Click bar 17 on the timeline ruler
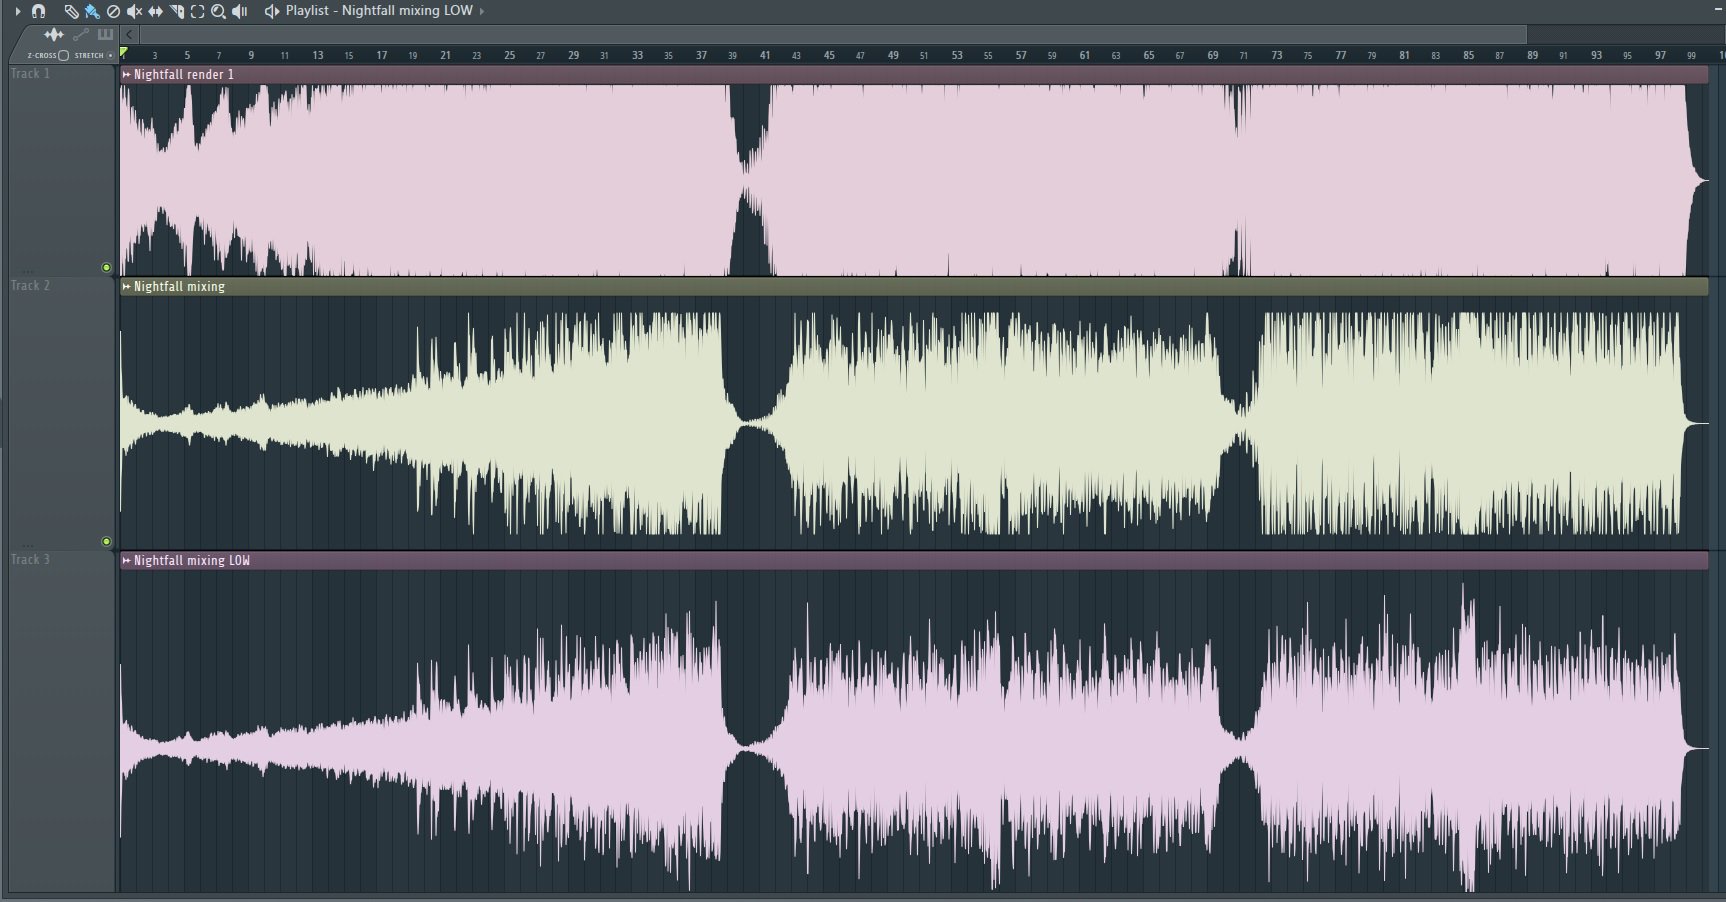 [x=382, y=56]
